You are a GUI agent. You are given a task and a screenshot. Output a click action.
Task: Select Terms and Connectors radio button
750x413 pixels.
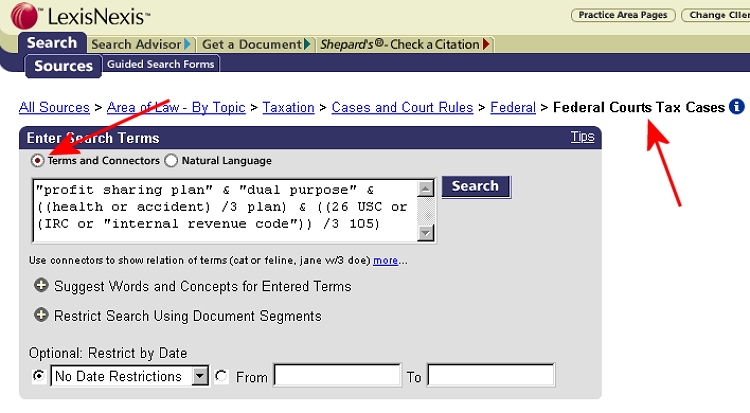[x=37, y=160]
